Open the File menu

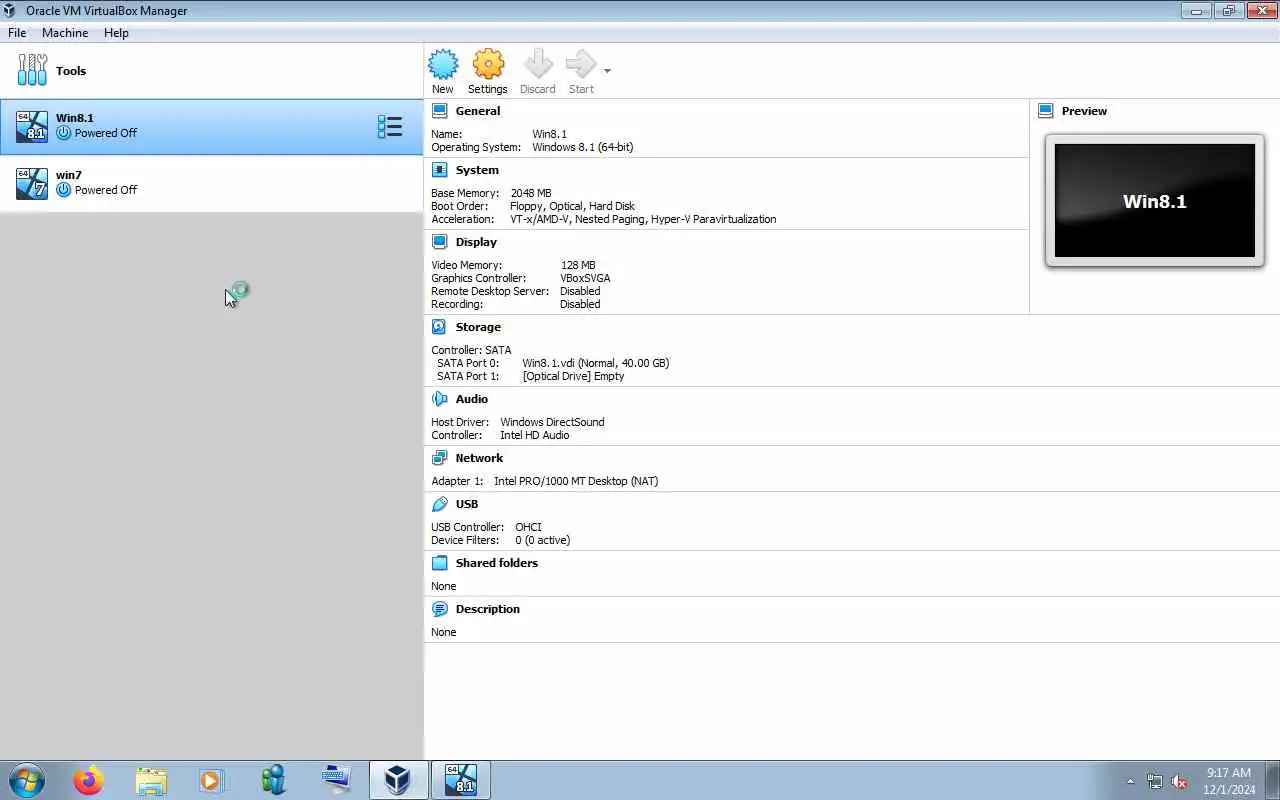(17, 33)
